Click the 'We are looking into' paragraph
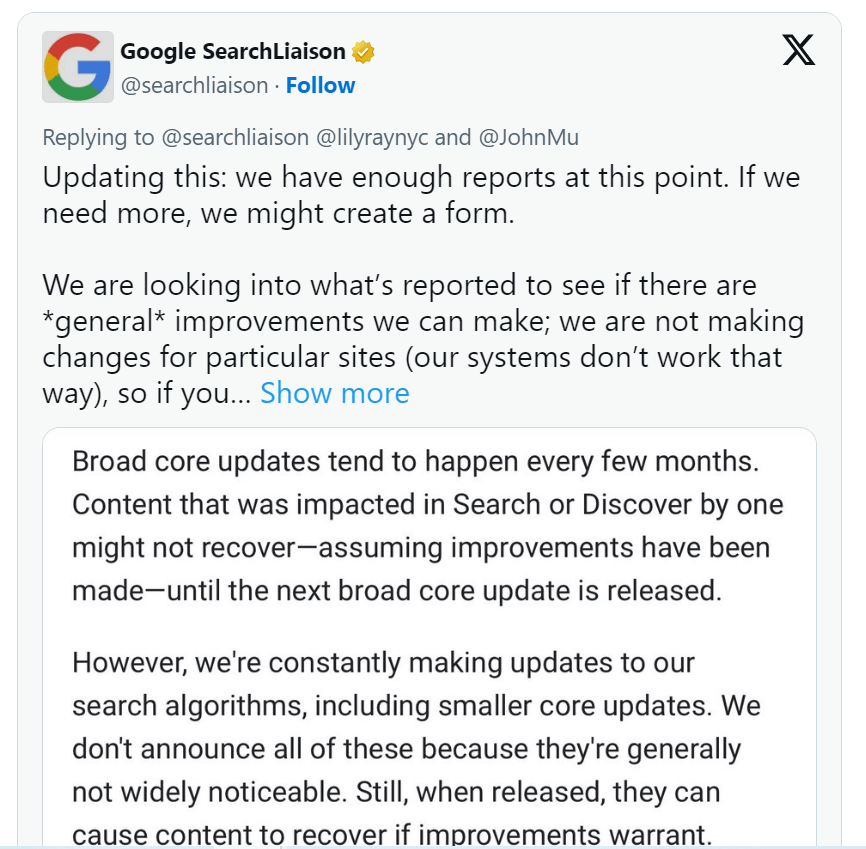This screenshot has width=866, height=849. [423, 339]
